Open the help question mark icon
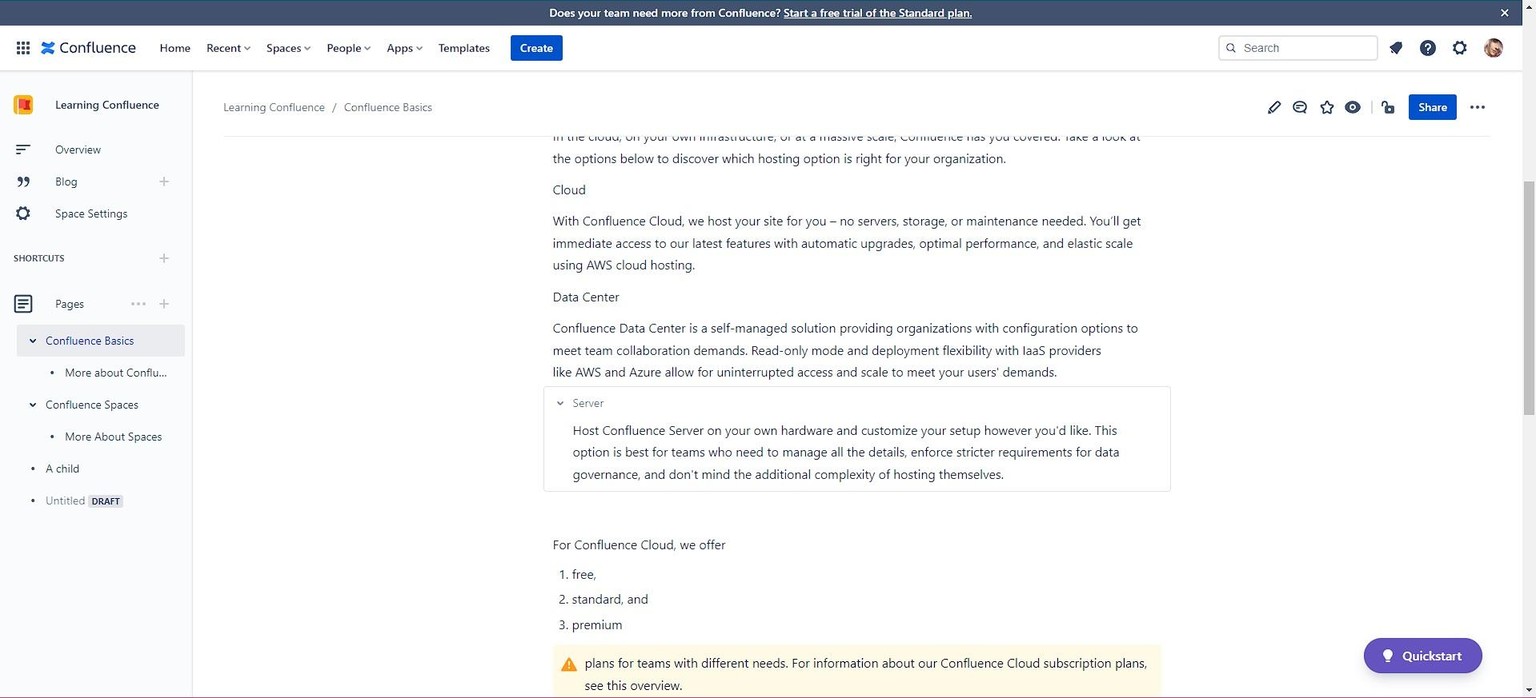Viewport: 1536px width, 698px height. point(1428,48)
